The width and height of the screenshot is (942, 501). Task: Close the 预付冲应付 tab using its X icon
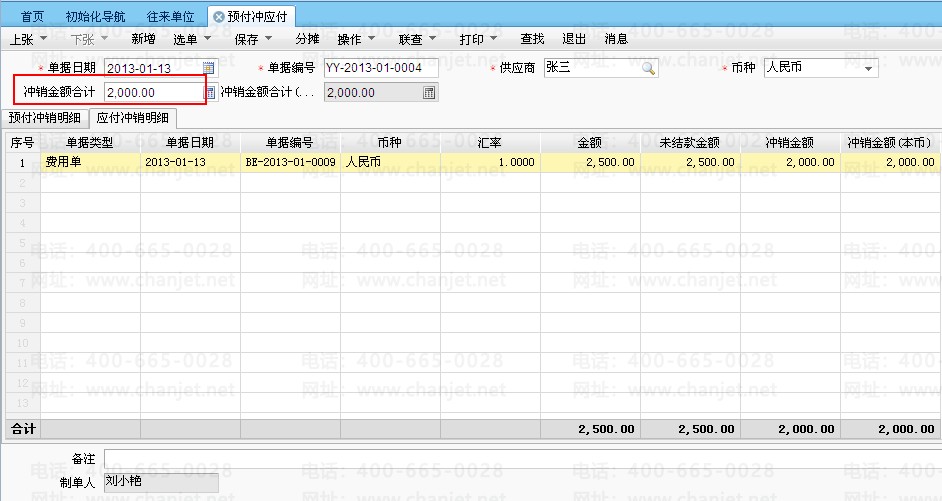point(219,17)
